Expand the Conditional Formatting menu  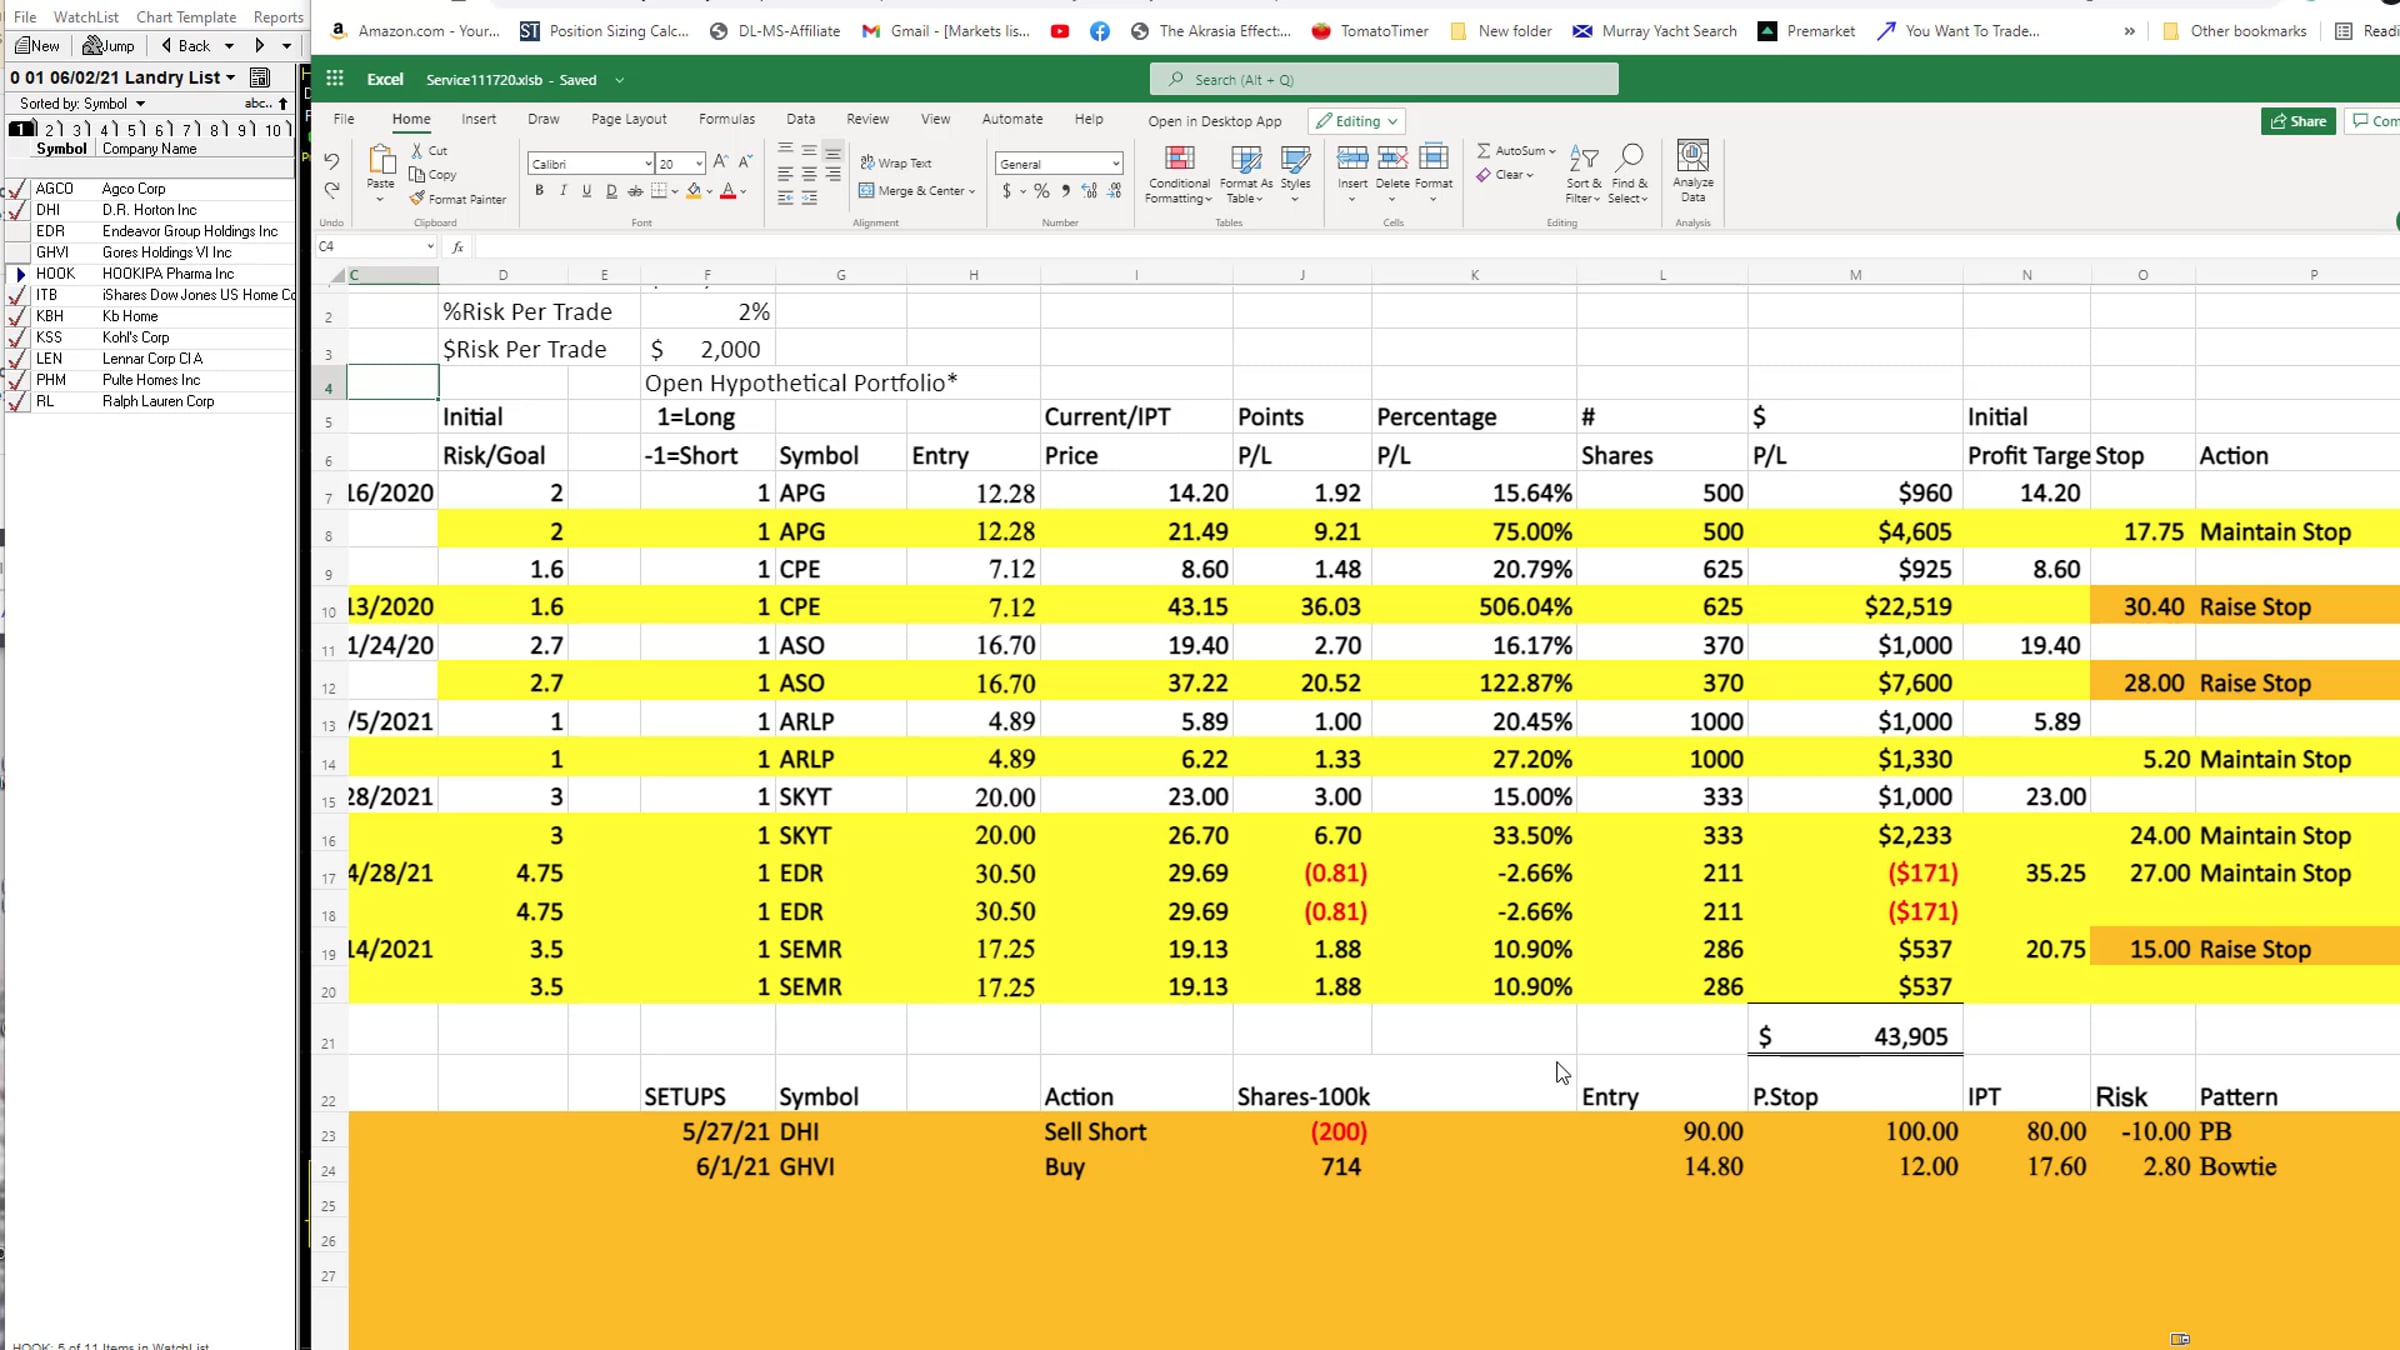[1179, 172]
